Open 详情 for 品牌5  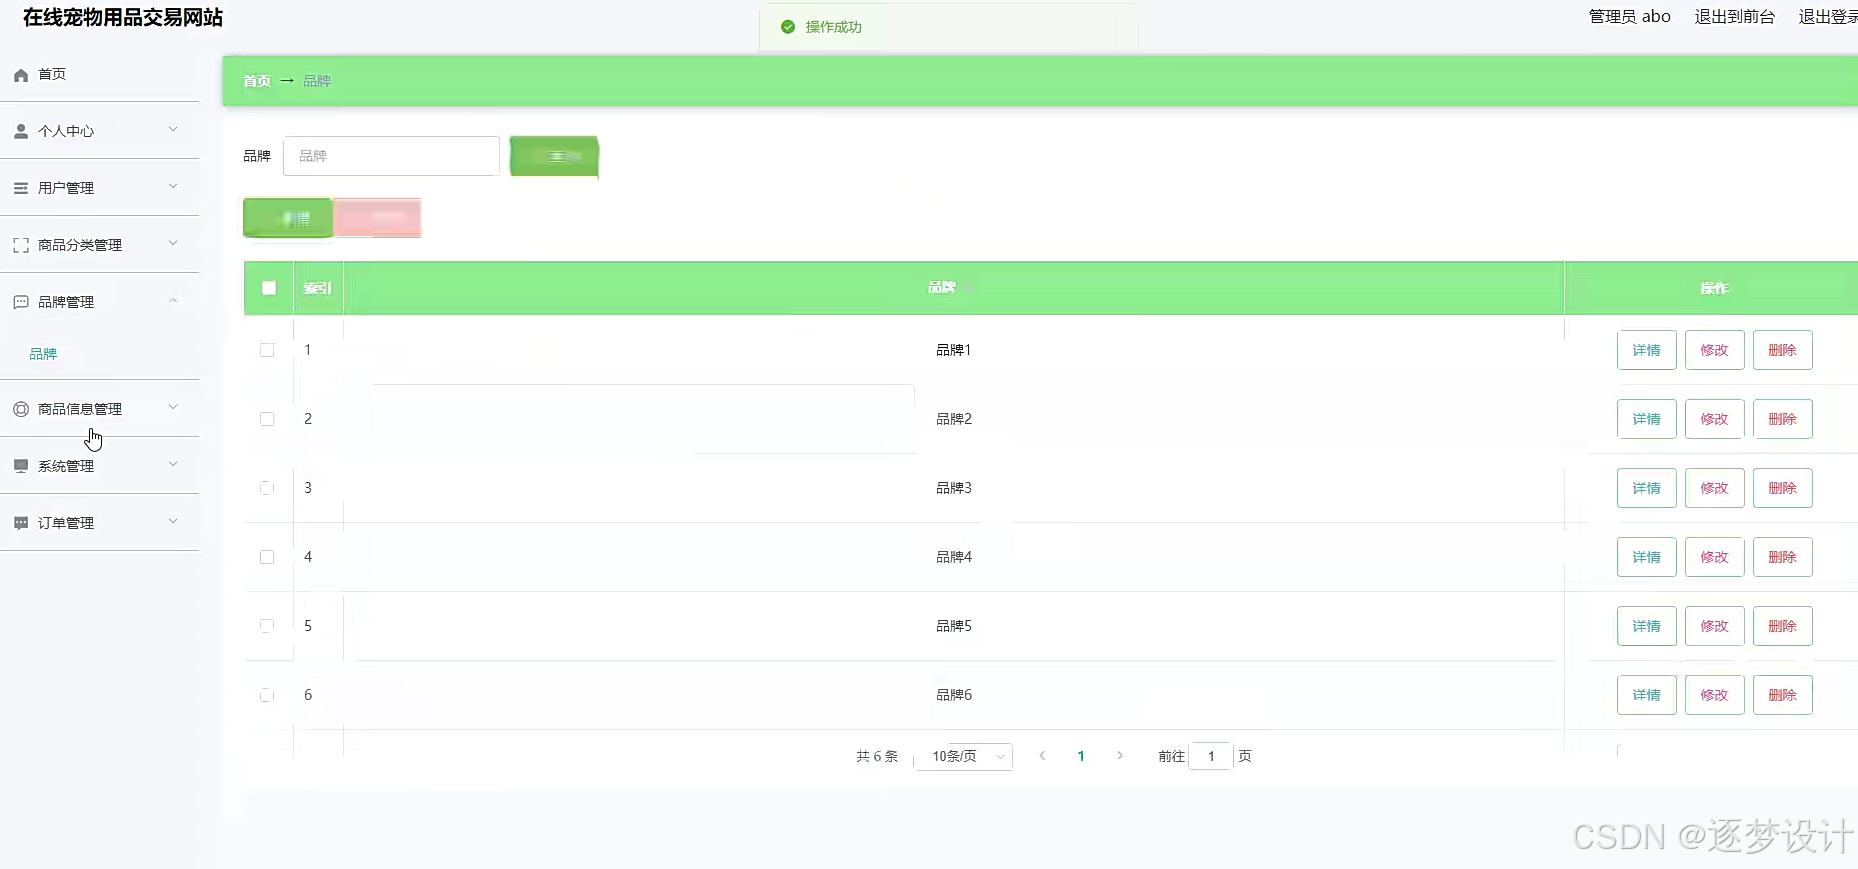coord(1646,626)
